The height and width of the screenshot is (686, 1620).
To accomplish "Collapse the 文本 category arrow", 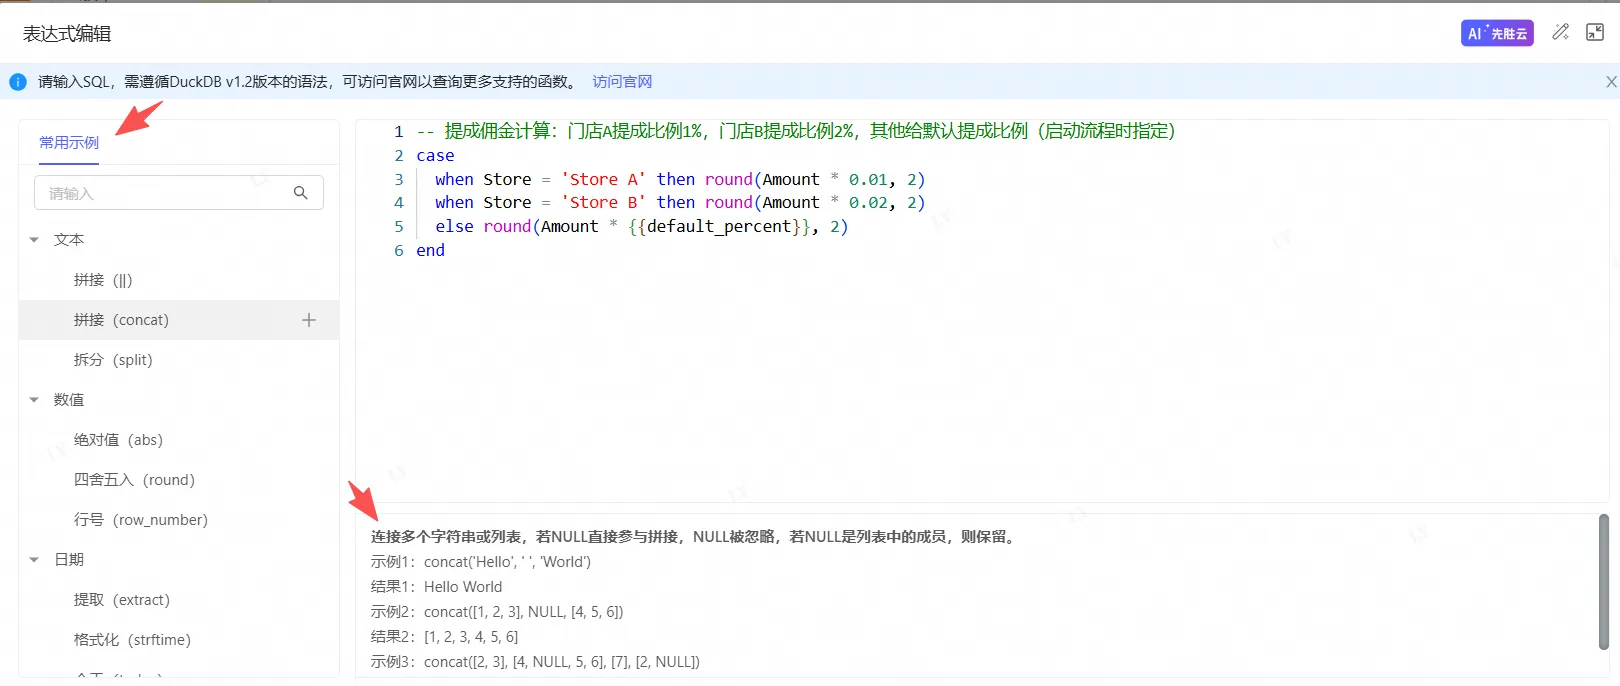I will click(34, 240).
